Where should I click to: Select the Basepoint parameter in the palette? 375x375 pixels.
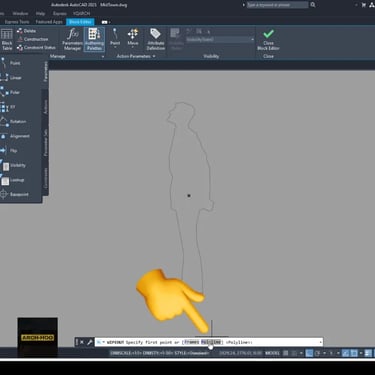tap(15, 194)
